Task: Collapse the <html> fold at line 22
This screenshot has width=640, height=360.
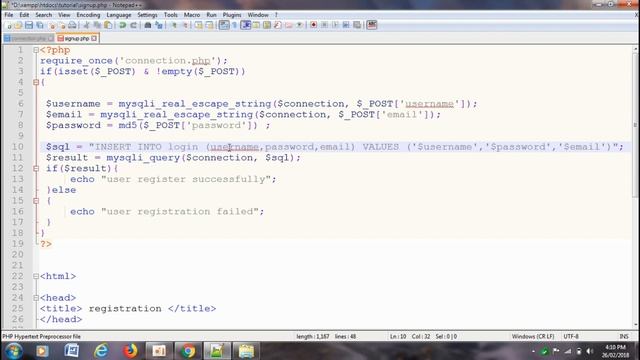Action: pyautogui.click(x=36, y=276)
